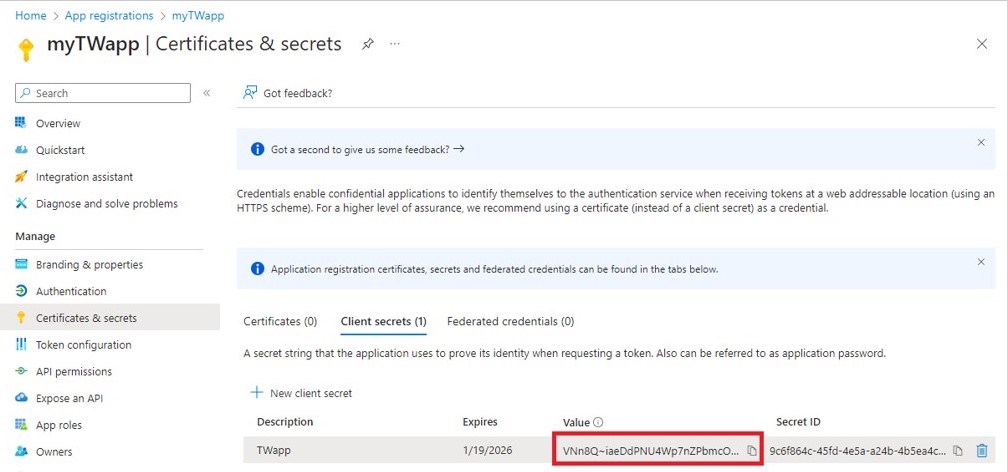Screen dimensions: 1007x472
Task: Click the Integration assistant rocket icon
Action: click(21, 177)
